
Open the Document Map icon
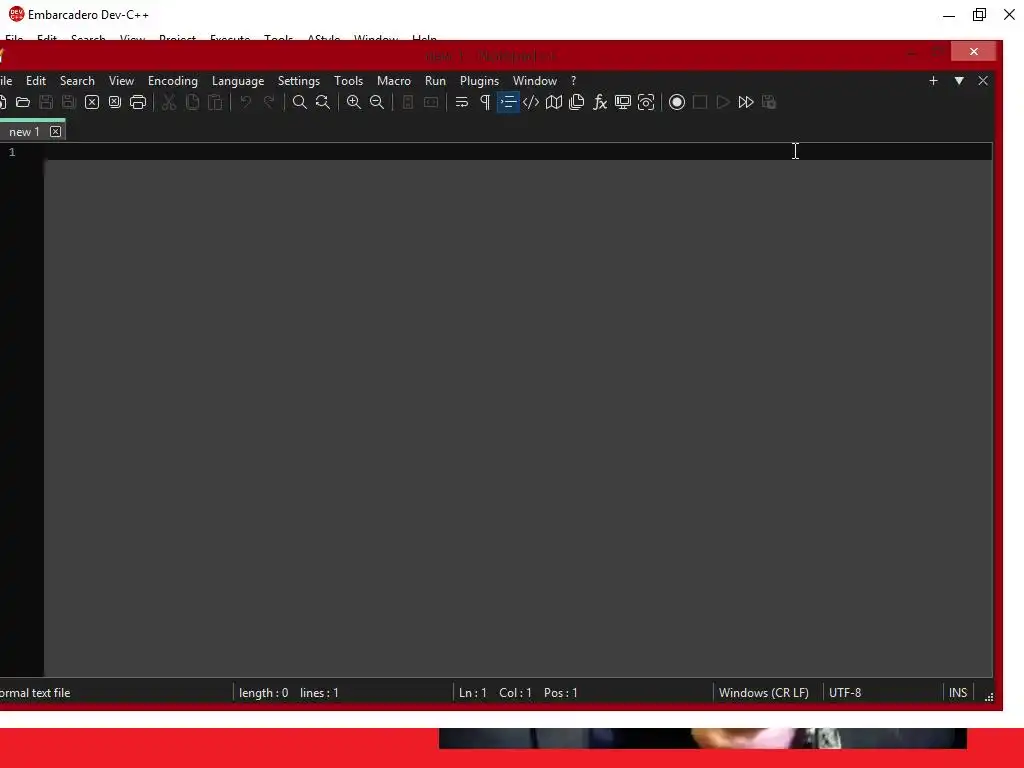[x=554, y=102]
